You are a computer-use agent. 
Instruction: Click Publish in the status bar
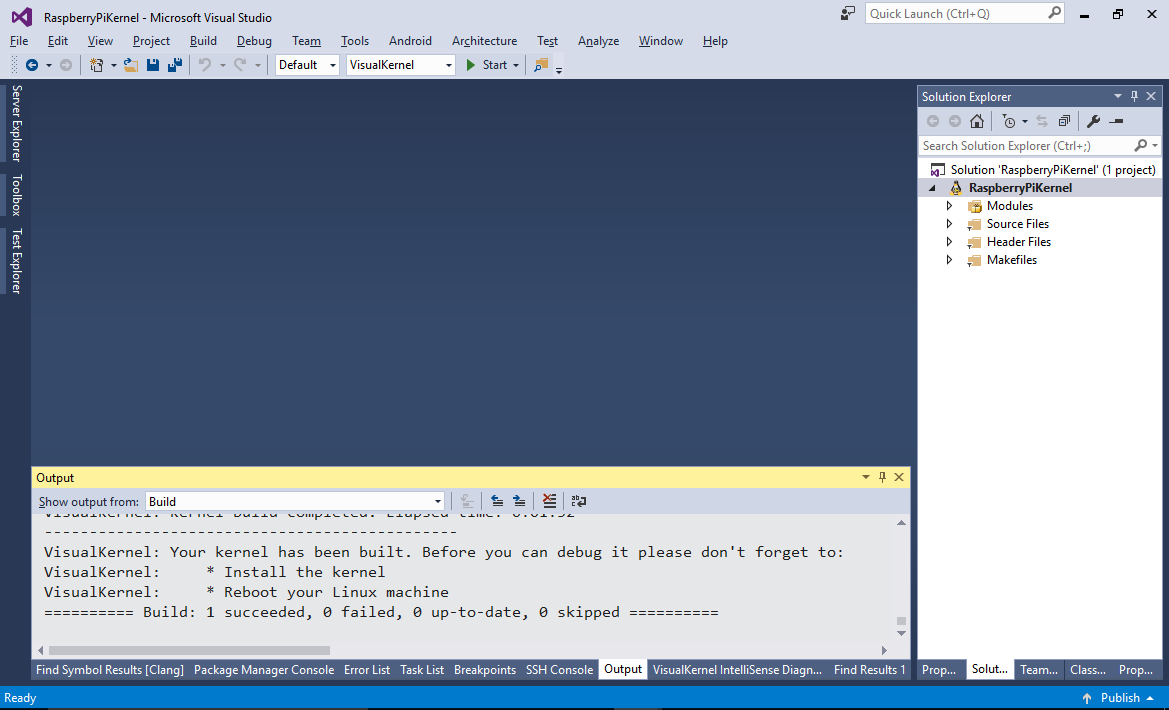coord(1121,698)
